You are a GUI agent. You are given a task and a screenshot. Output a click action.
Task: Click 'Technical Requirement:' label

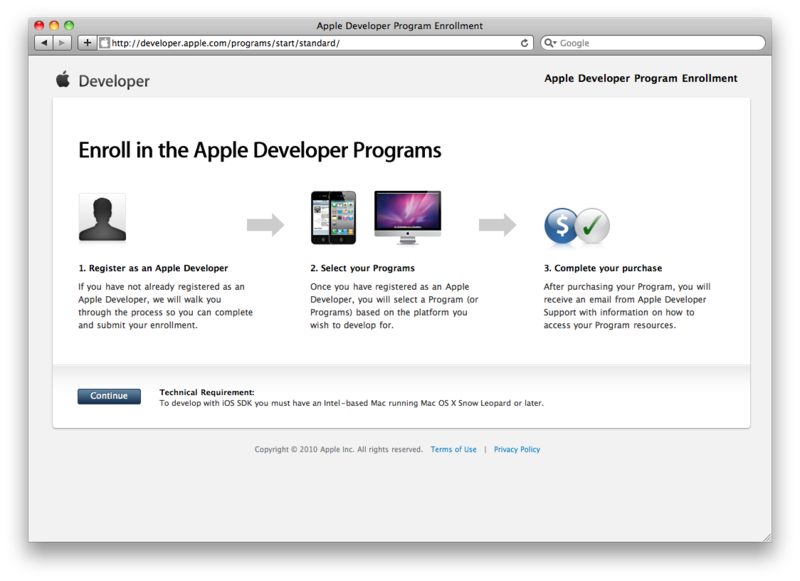tap(207, 392)
